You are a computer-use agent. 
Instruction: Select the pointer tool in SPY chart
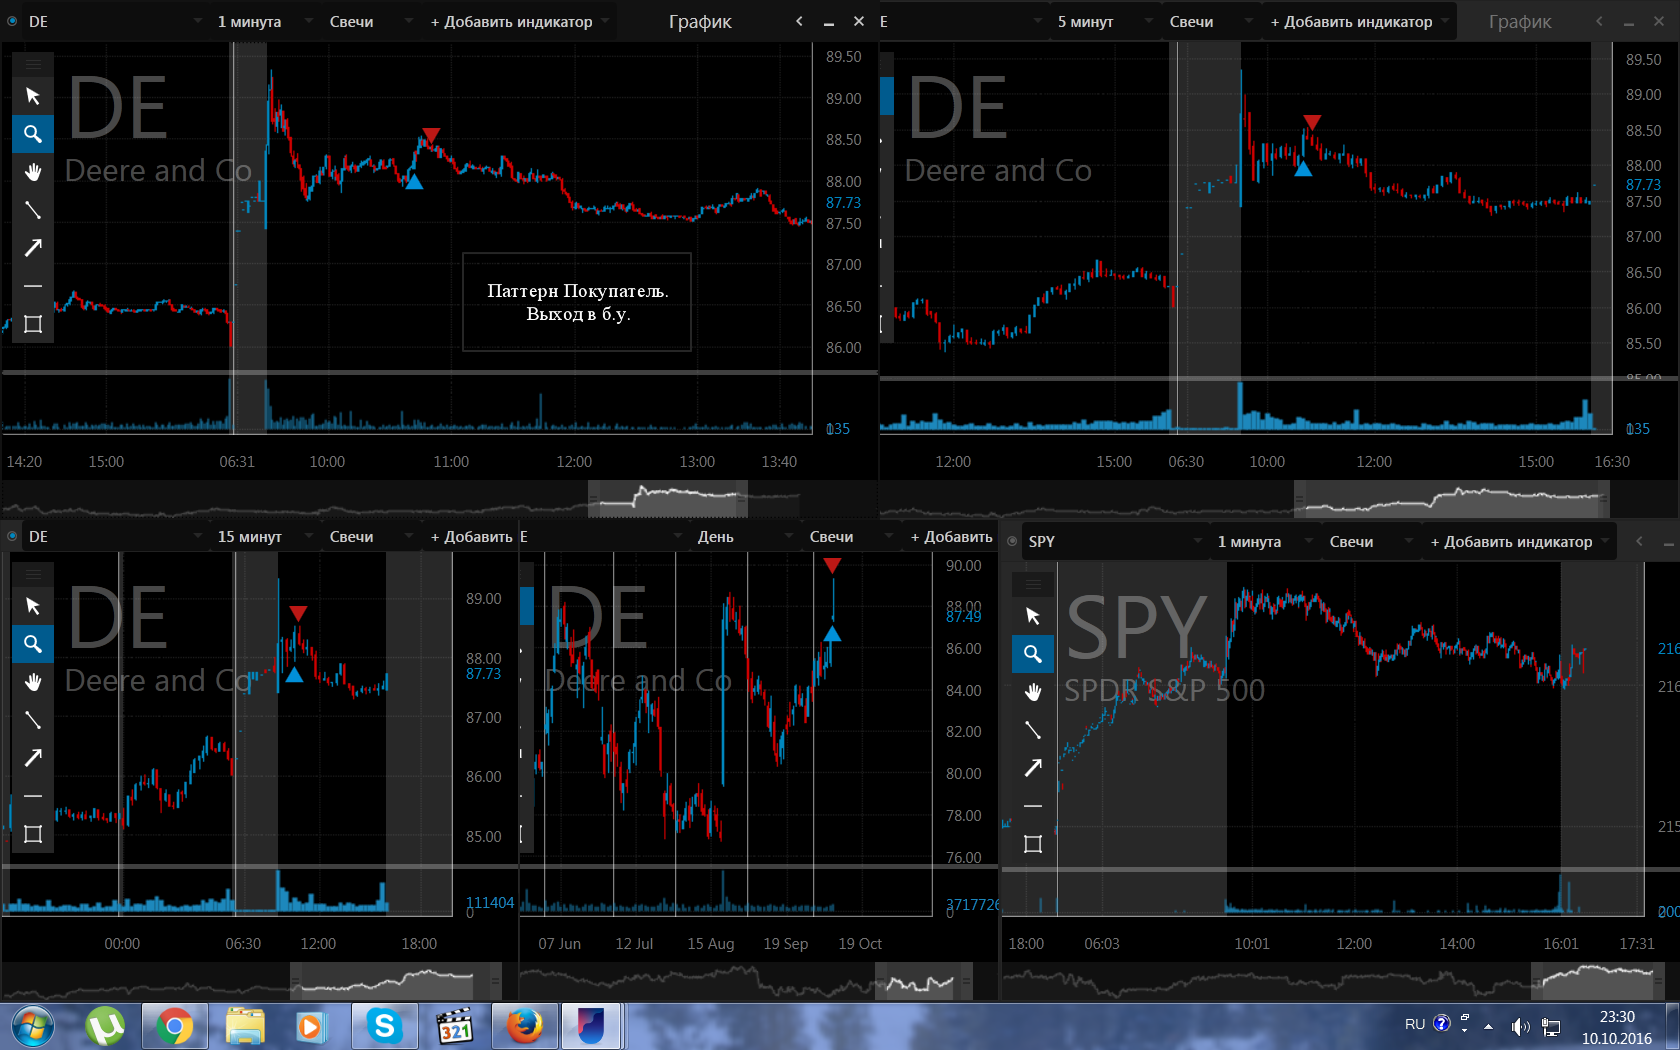[1033, 616]
